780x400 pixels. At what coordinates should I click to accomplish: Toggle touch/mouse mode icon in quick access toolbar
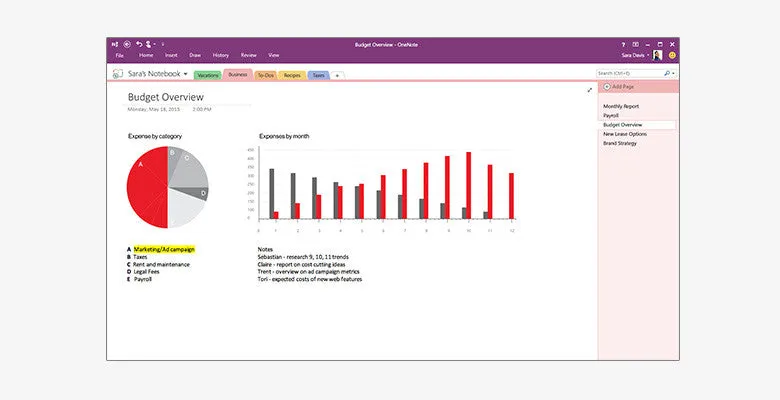149,44
